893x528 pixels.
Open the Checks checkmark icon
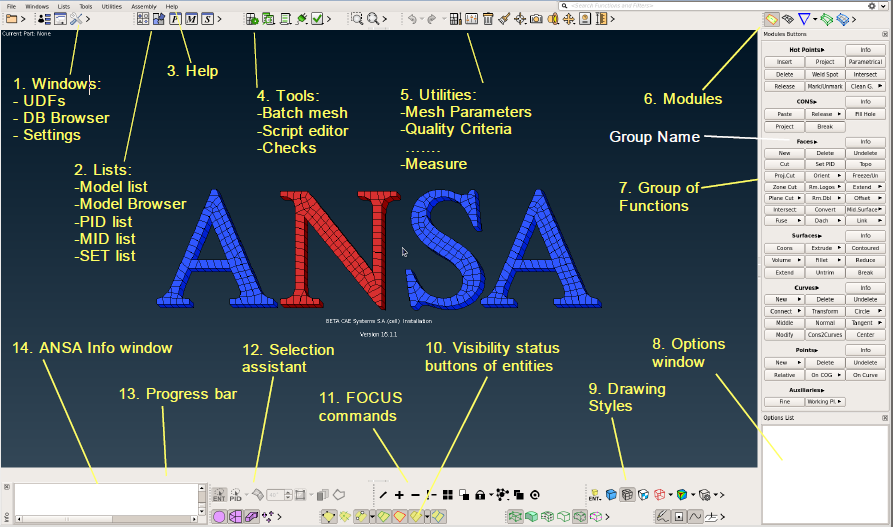317,19
